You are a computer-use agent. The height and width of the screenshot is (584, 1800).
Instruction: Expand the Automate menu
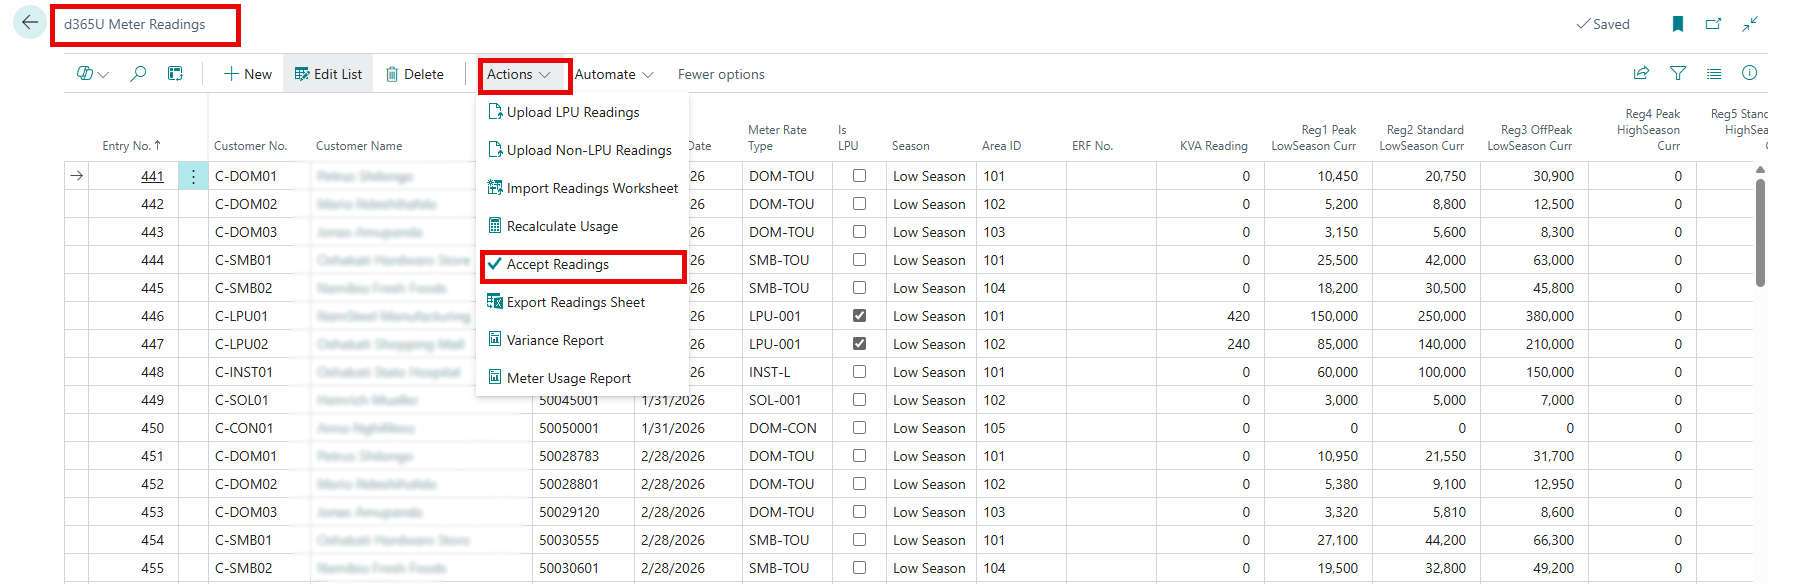click(x=614, y=74)
